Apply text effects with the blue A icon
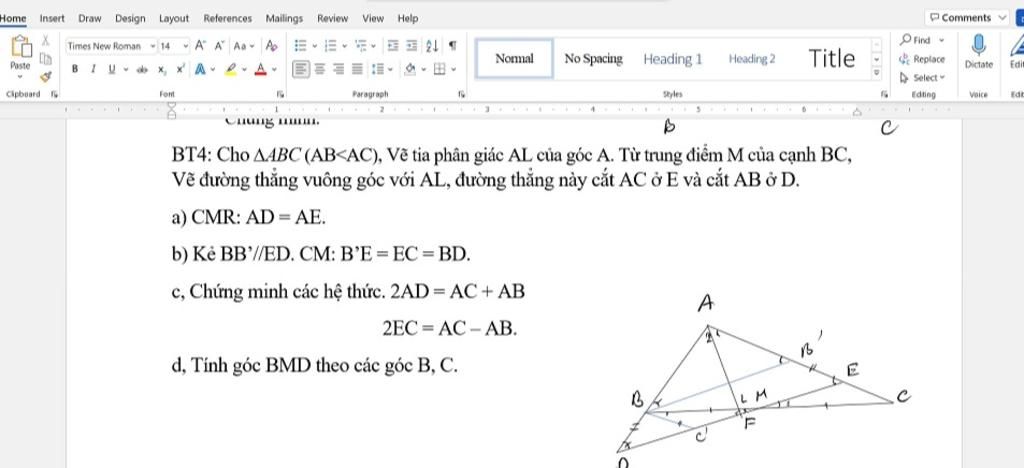 (200, 69)
